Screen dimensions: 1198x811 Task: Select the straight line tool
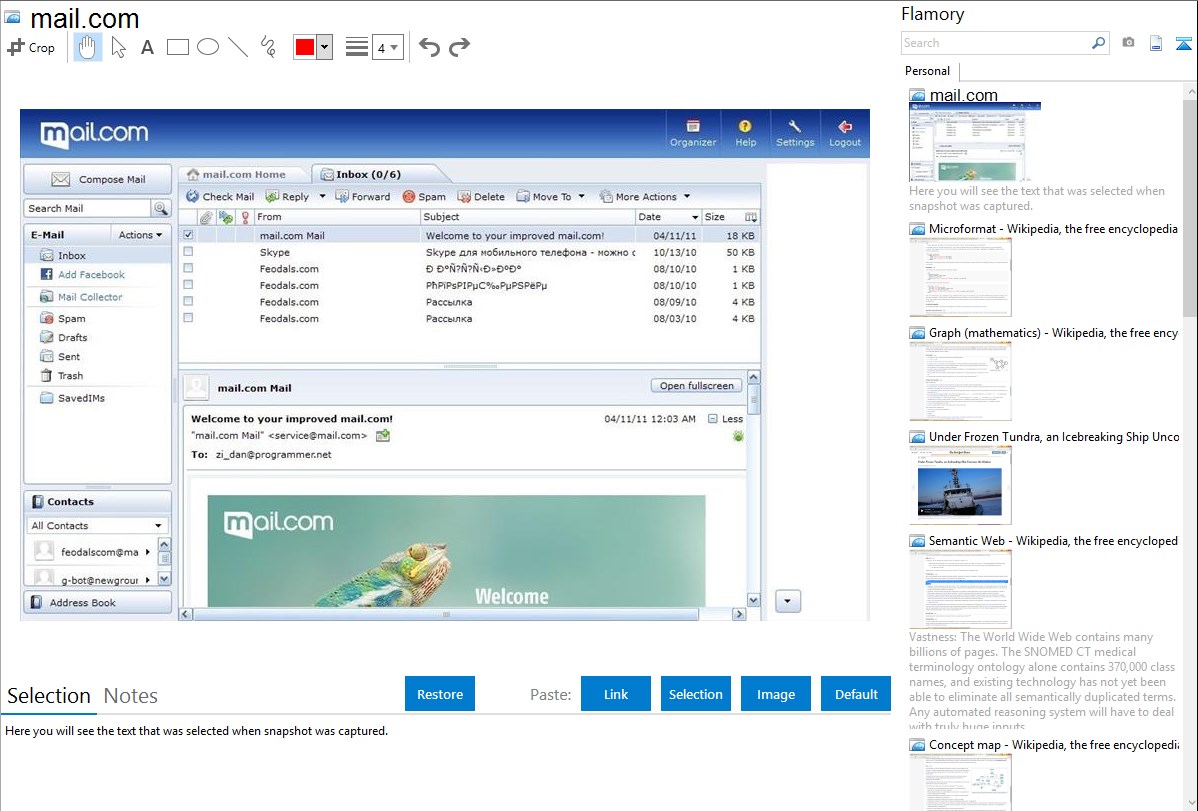(238, 47)
